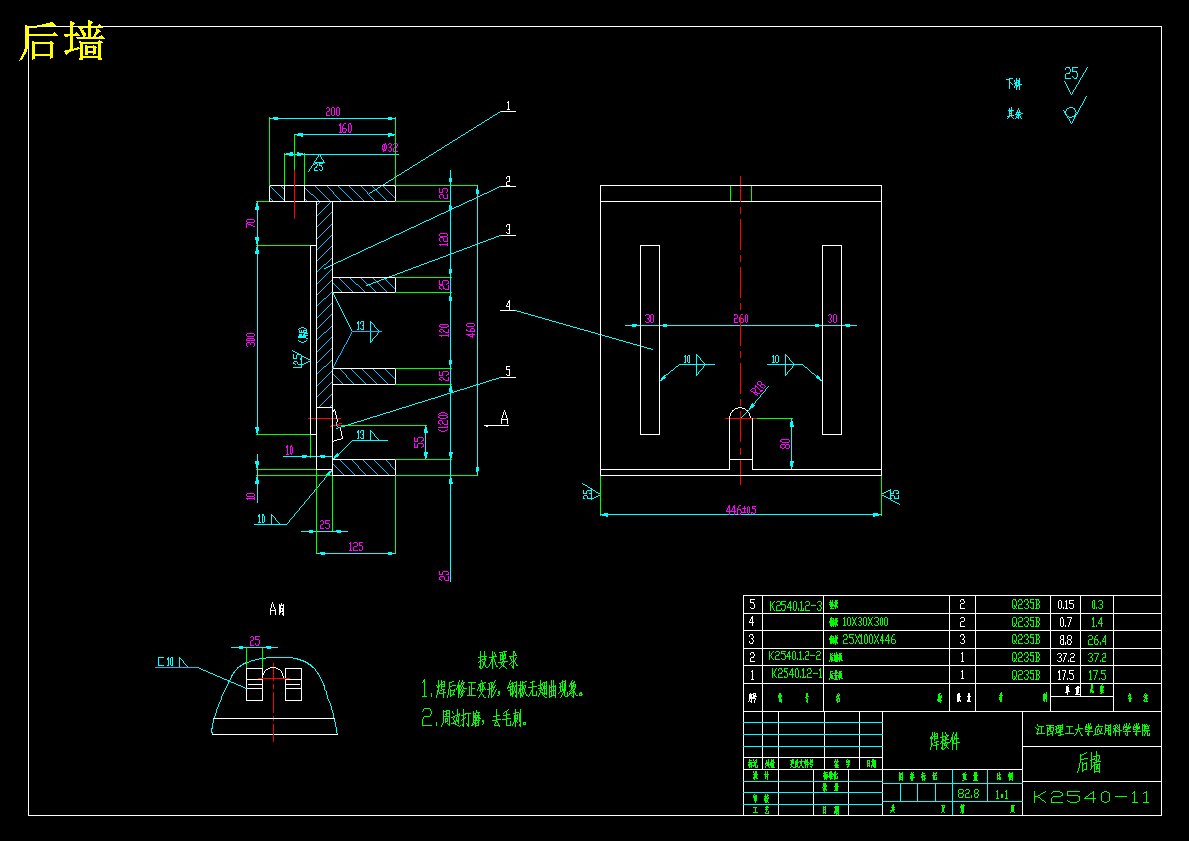Click unit weight 0.15 in row 5
This screenshot has width=1189, height=841.
(x=1065, y=605)
